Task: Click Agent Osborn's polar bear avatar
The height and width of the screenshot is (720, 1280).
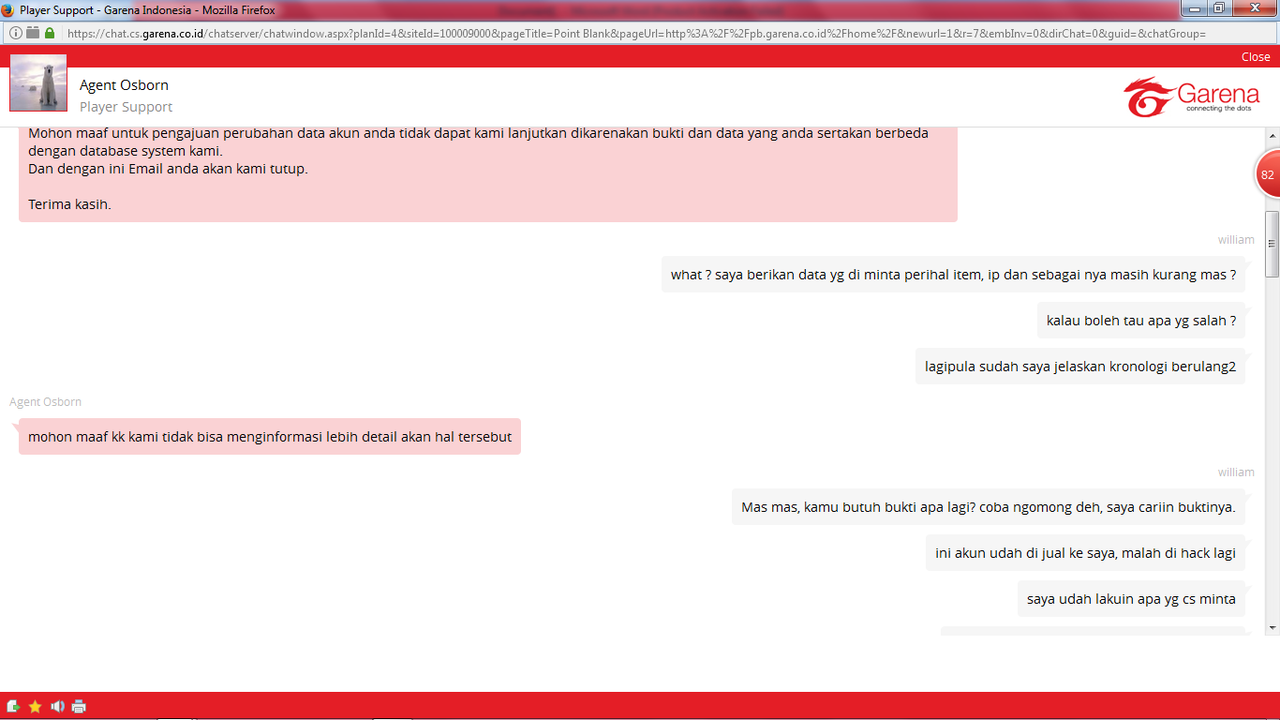Action: (38, 83)
